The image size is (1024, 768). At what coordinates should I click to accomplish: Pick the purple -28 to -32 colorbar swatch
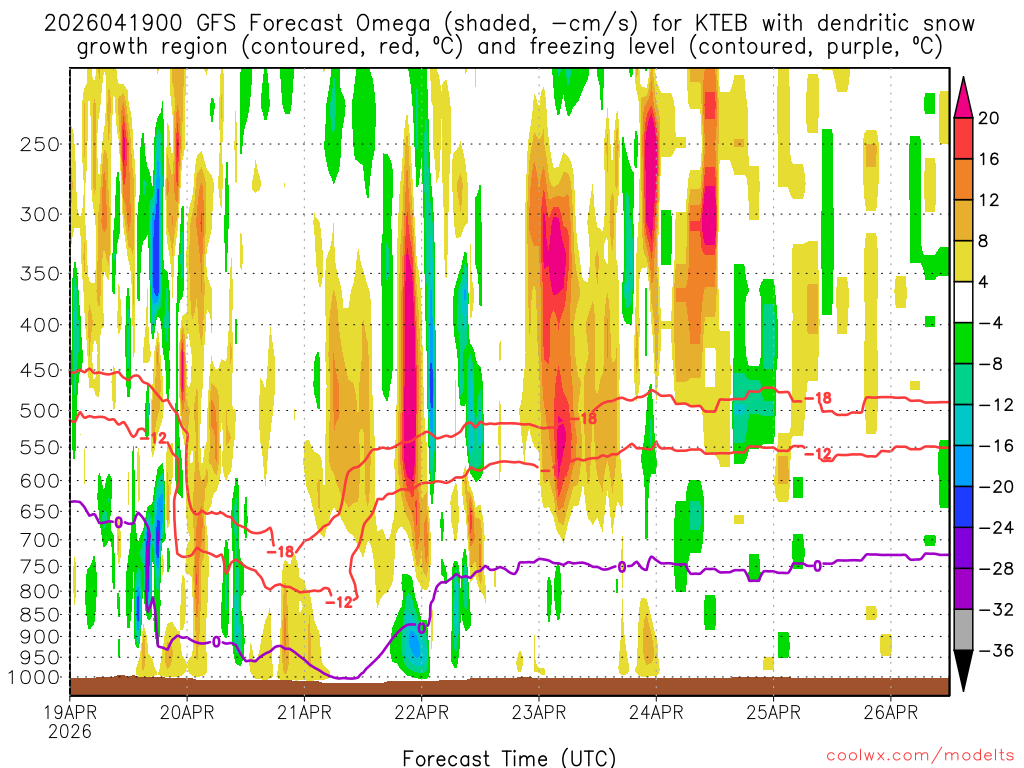(963, 588)
